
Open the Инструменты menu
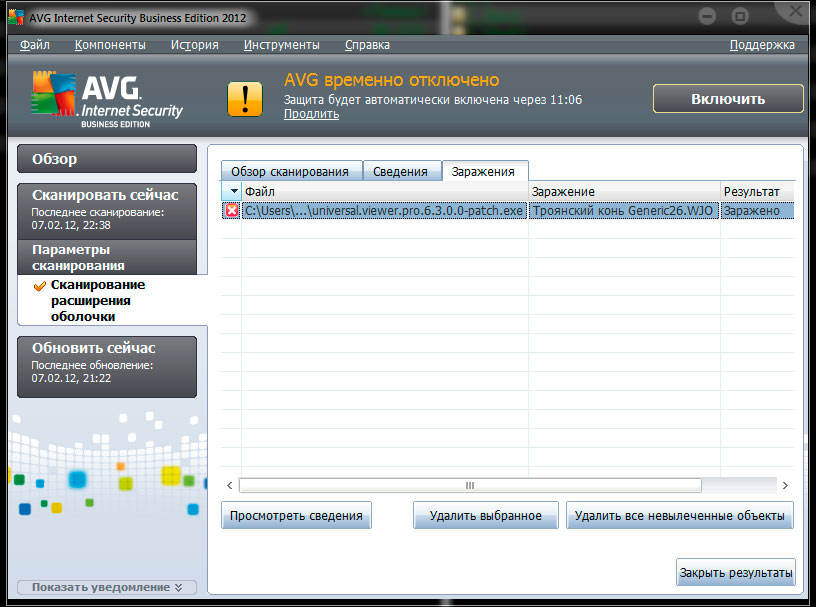[282, 45]
